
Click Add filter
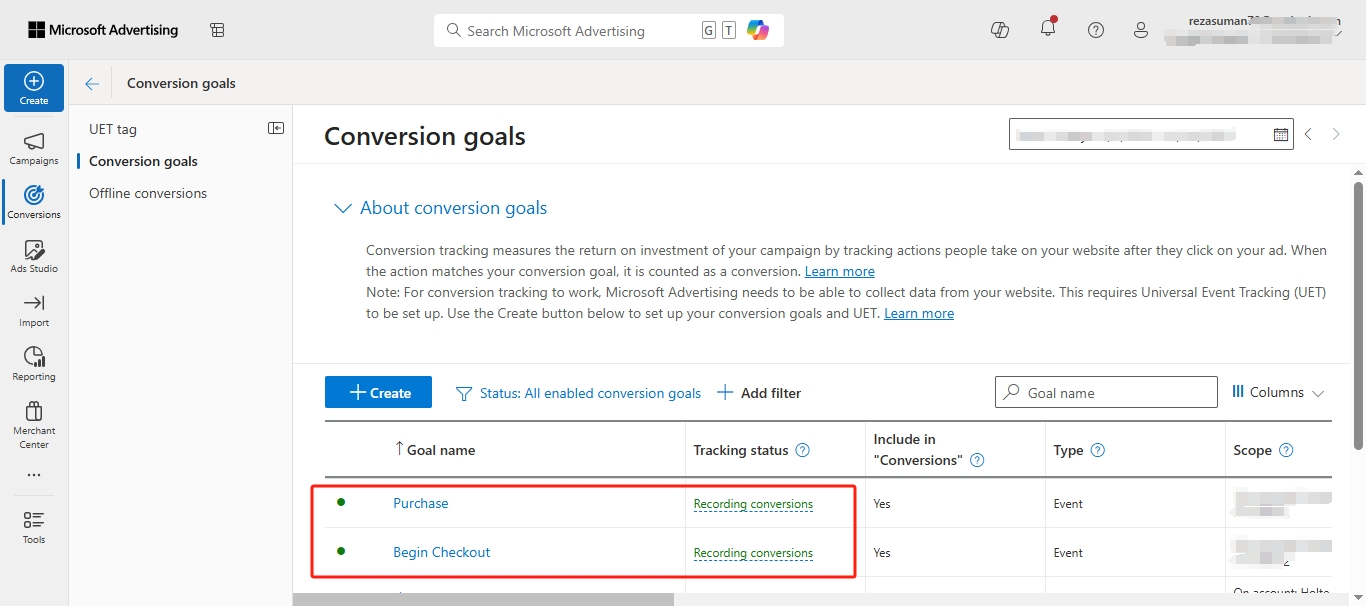(759, 393)
